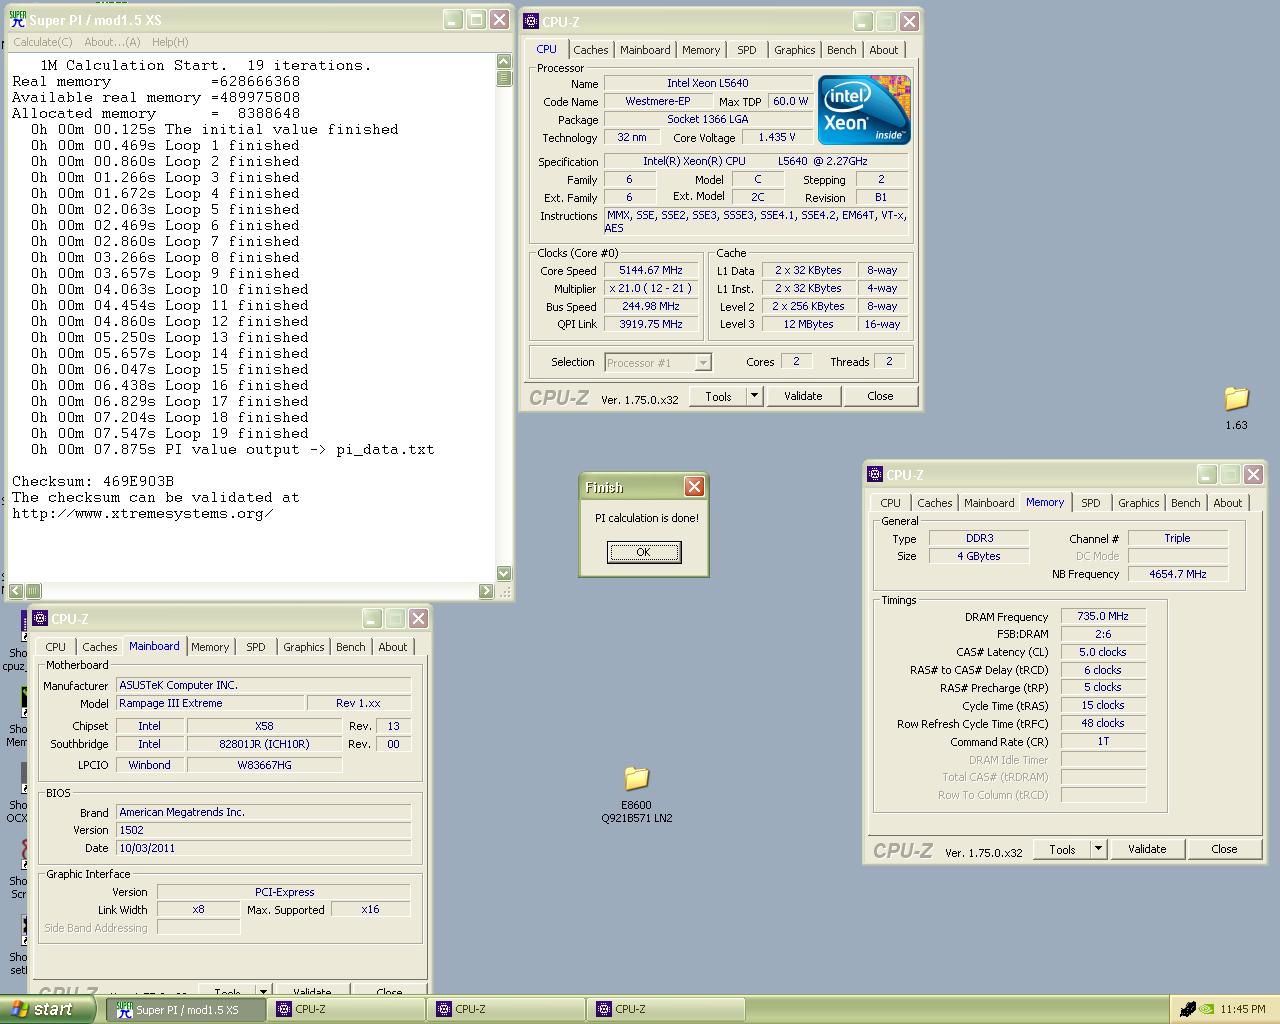Open the NVIDIA tray icon
Screen dimensions: 1280x1024
tap(1207, 1009)
